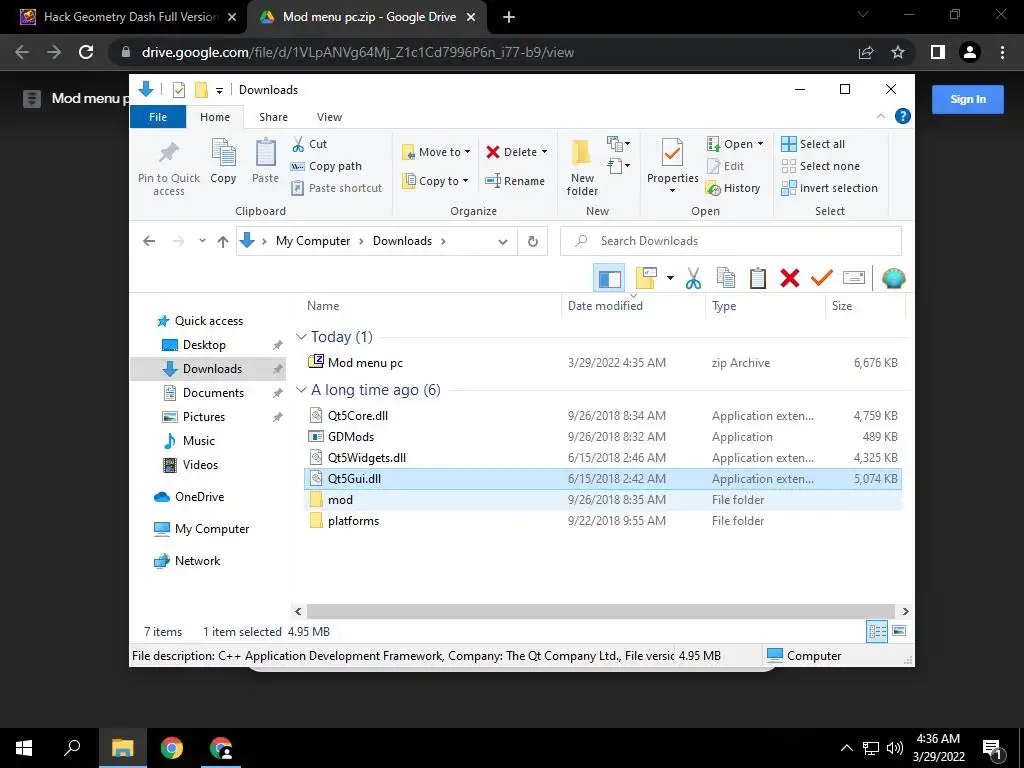
Task: Click the orange checkmark properties icon
Action: [822, 278]
